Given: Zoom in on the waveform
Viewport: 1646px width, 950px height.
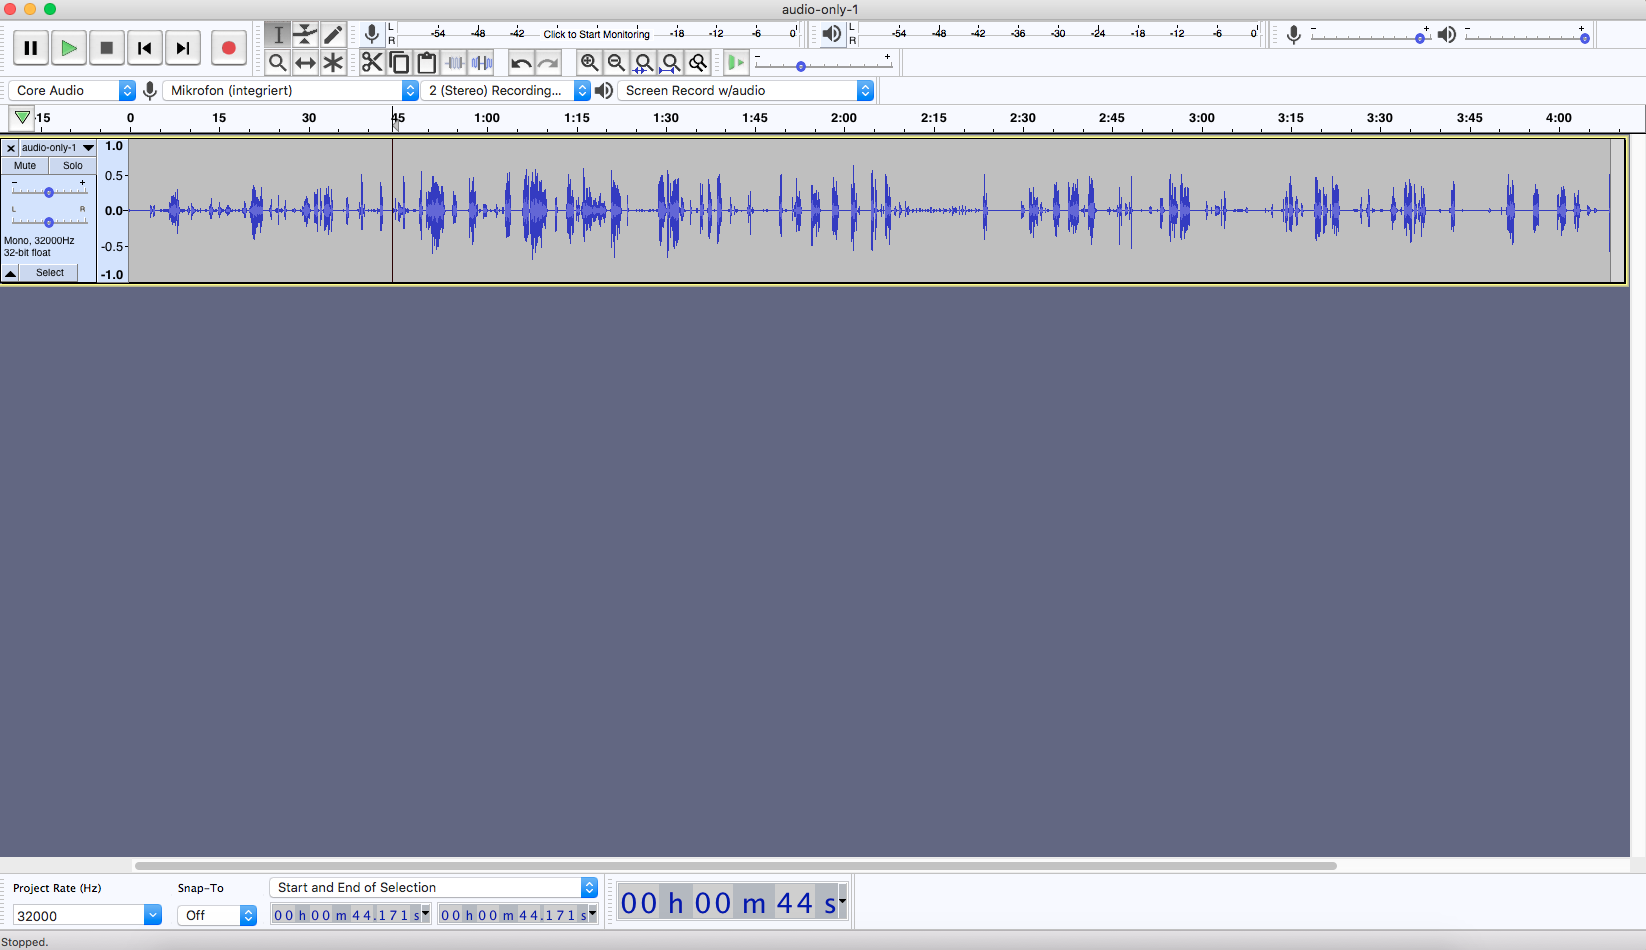Looking at the screenshot, I should (x=590, y=62).
